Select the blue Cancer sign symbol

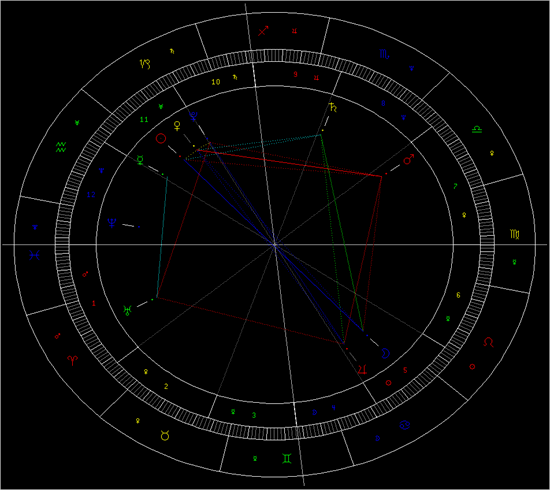(405, 425)
